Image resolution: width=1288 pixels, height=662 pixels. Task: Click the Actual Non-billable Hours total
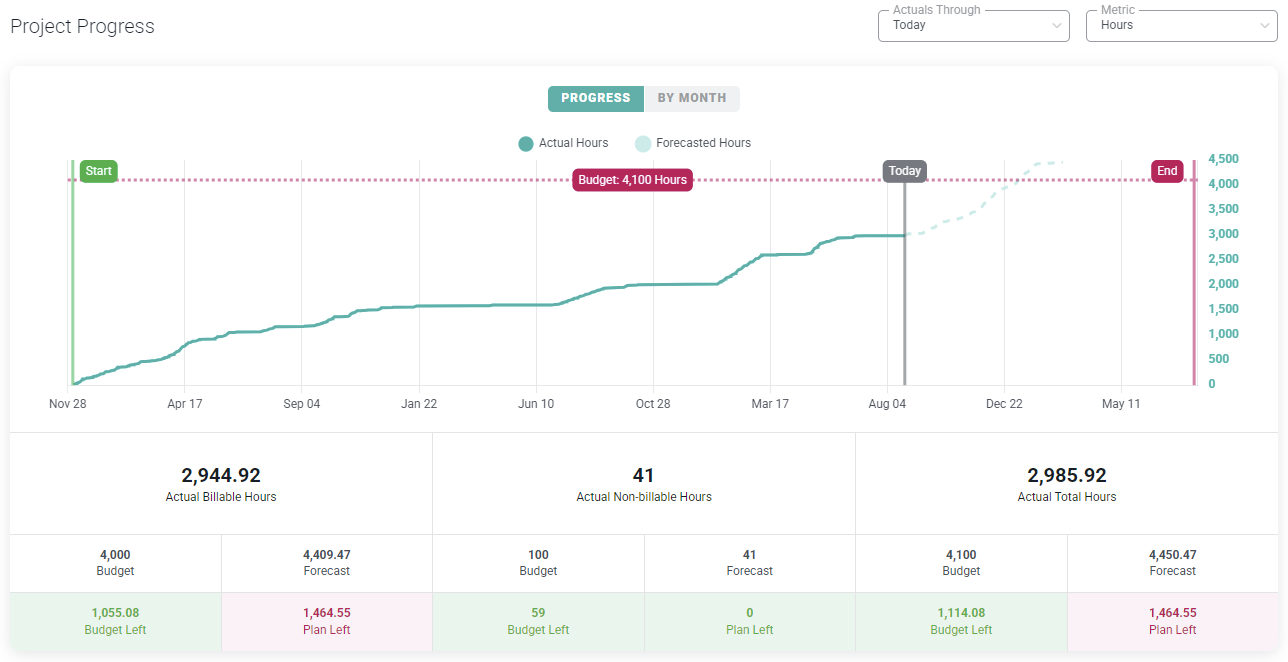[x=644, y=476]
